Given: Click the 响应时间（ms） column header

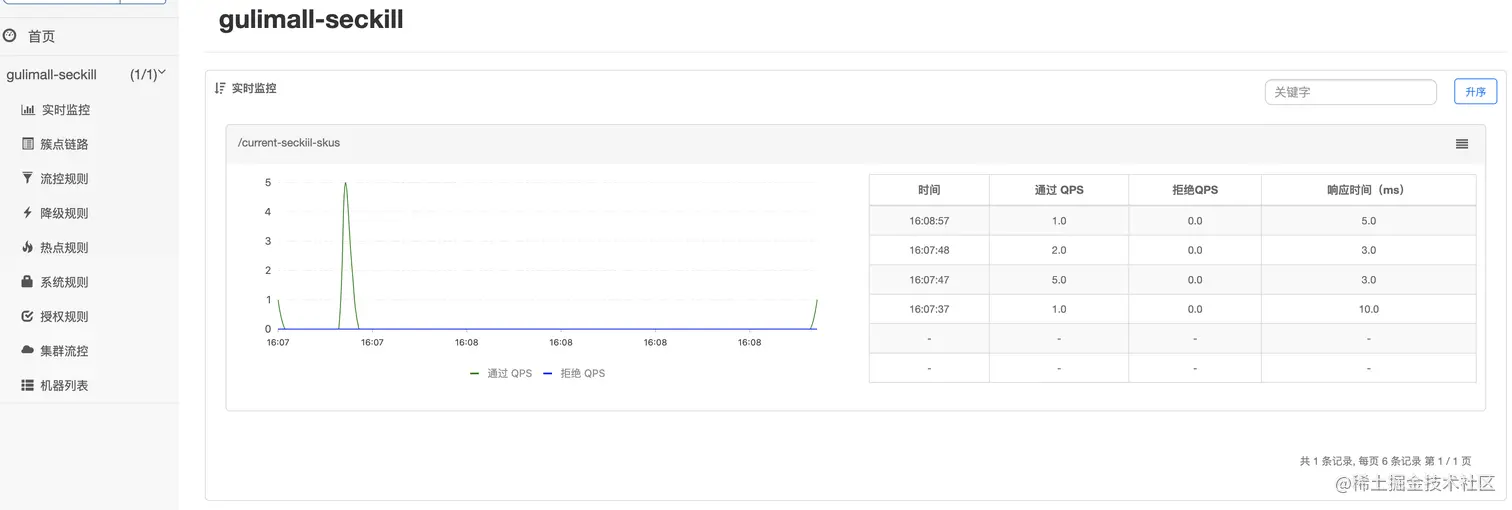Looking at the screenshot, I should point(1369,190).
